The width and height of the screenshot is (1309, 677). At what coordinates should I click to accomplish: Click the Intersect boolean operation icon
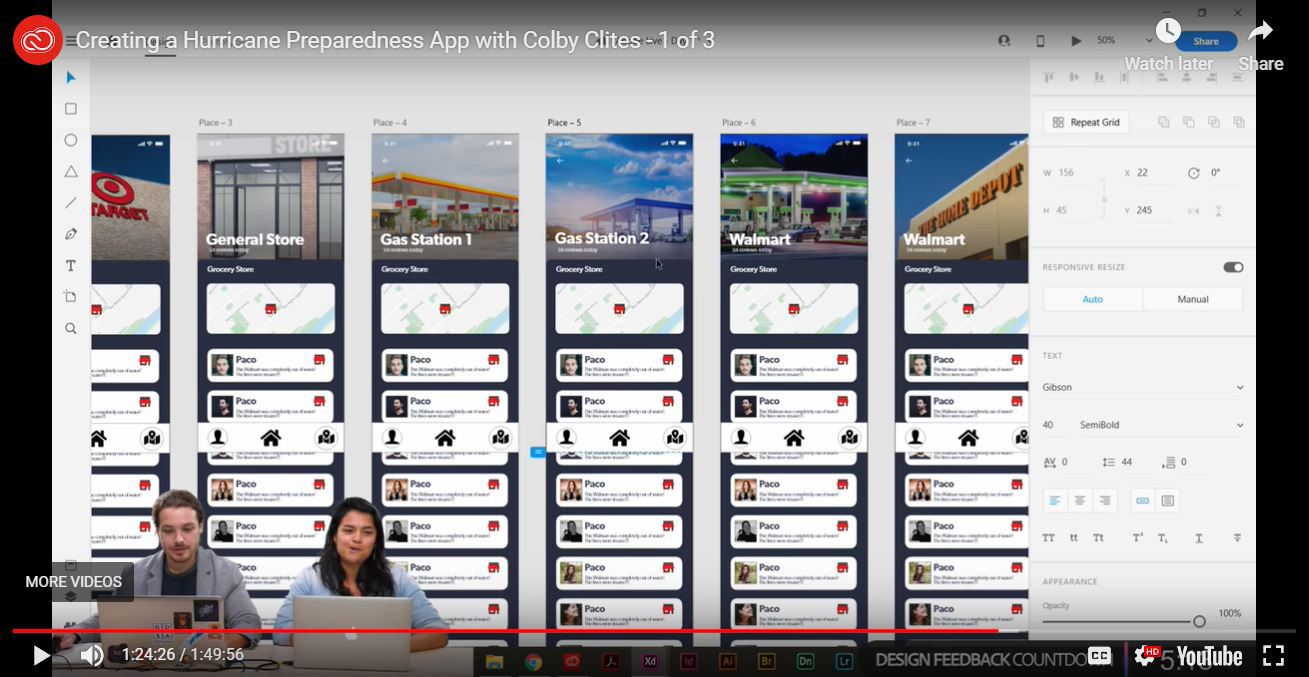[x=1214, y=122]
